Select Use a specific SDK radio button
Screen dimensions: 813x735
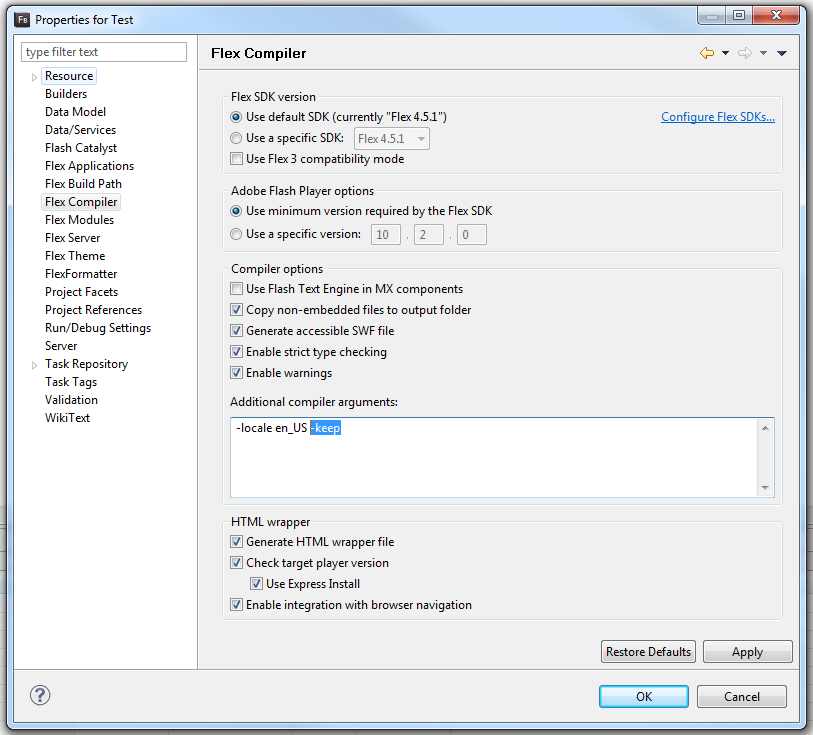pos(236,138)
